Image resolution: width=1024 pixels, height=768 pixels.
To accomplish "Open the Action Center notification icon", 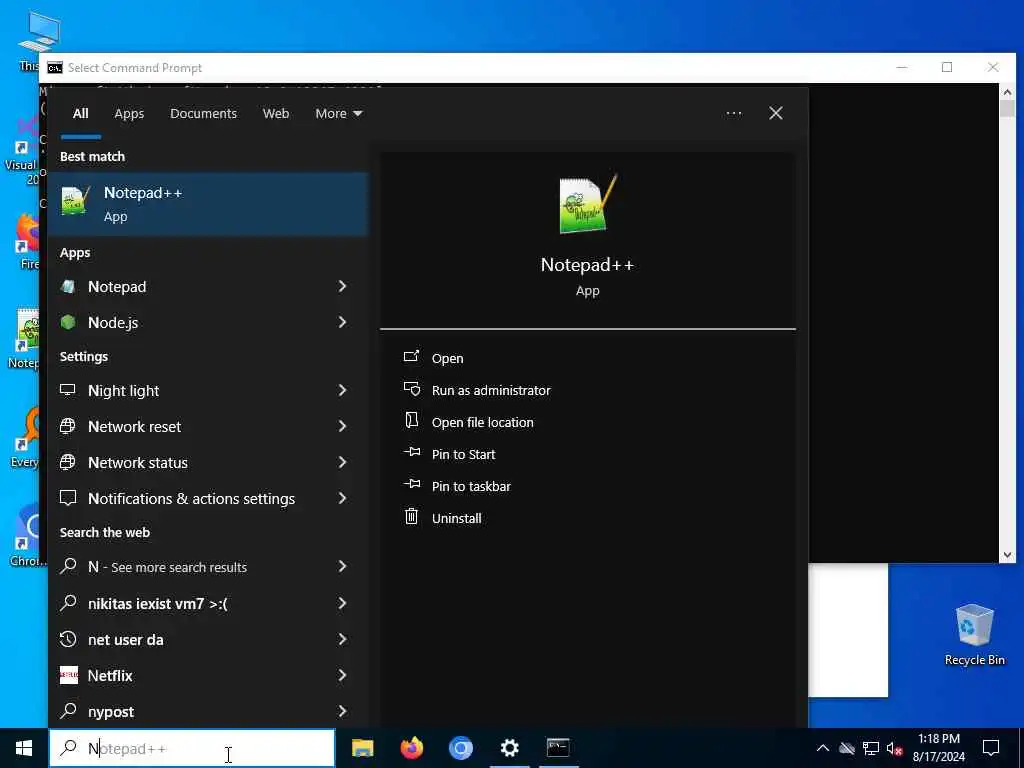I will tap(991, 748).
